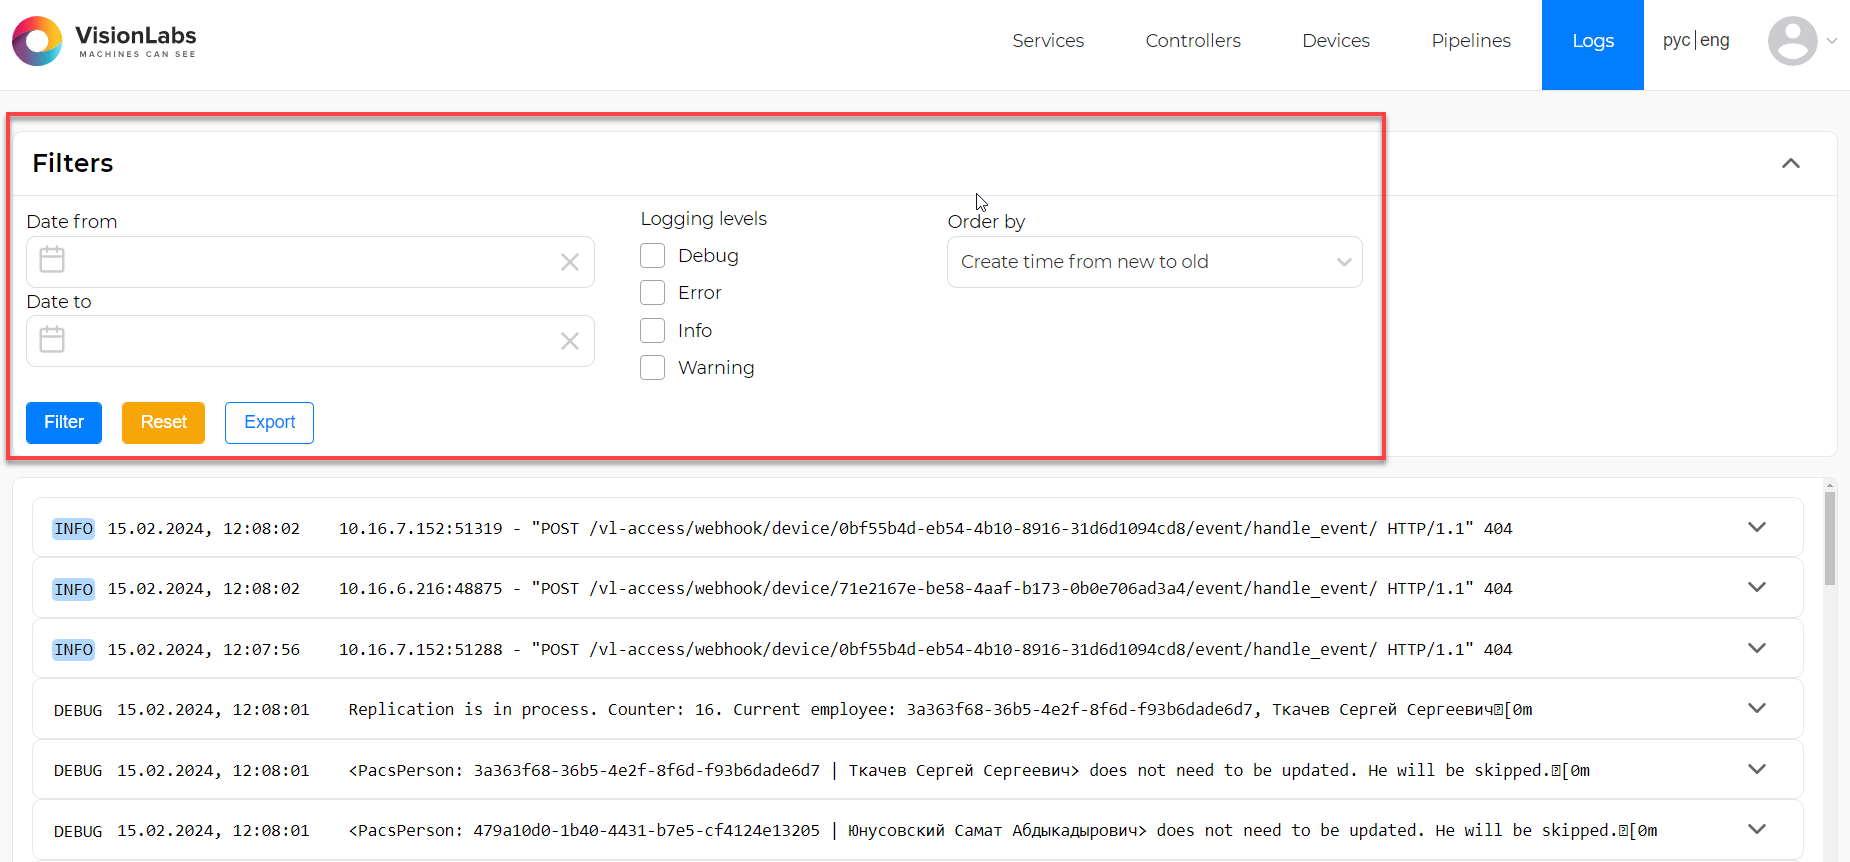Focus the Date from input field

[310, 262]
